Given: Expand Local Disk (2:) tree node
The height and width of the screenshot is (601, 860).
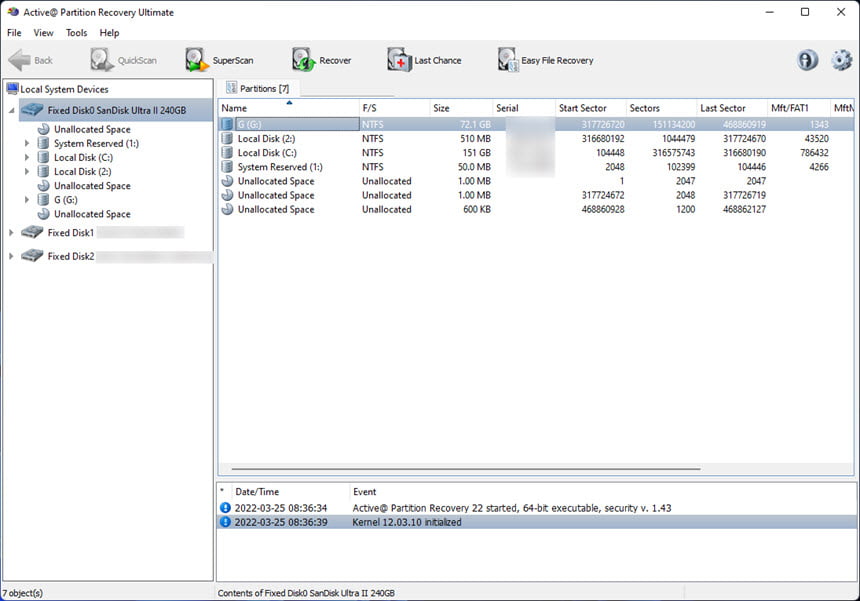Looking at the screenshot, I should (26, 172).
